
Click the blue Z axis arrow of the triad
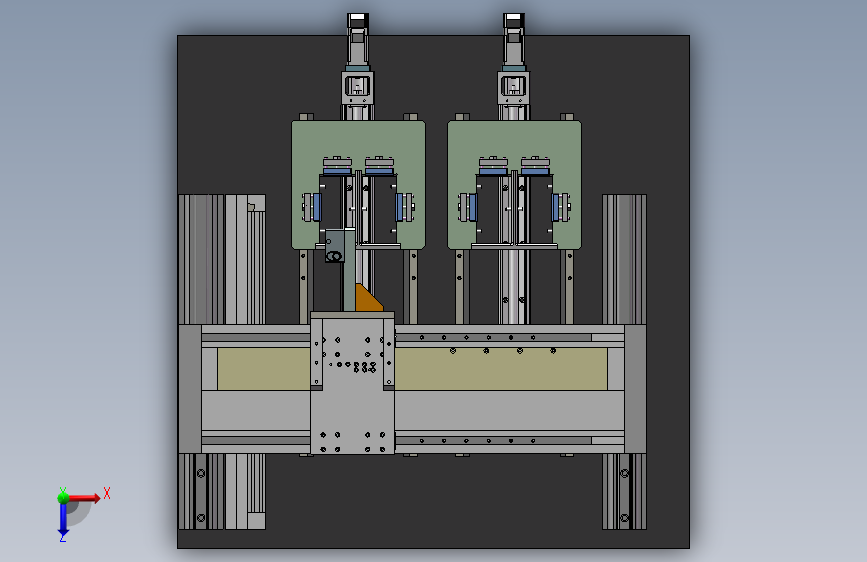click(63, 520)
